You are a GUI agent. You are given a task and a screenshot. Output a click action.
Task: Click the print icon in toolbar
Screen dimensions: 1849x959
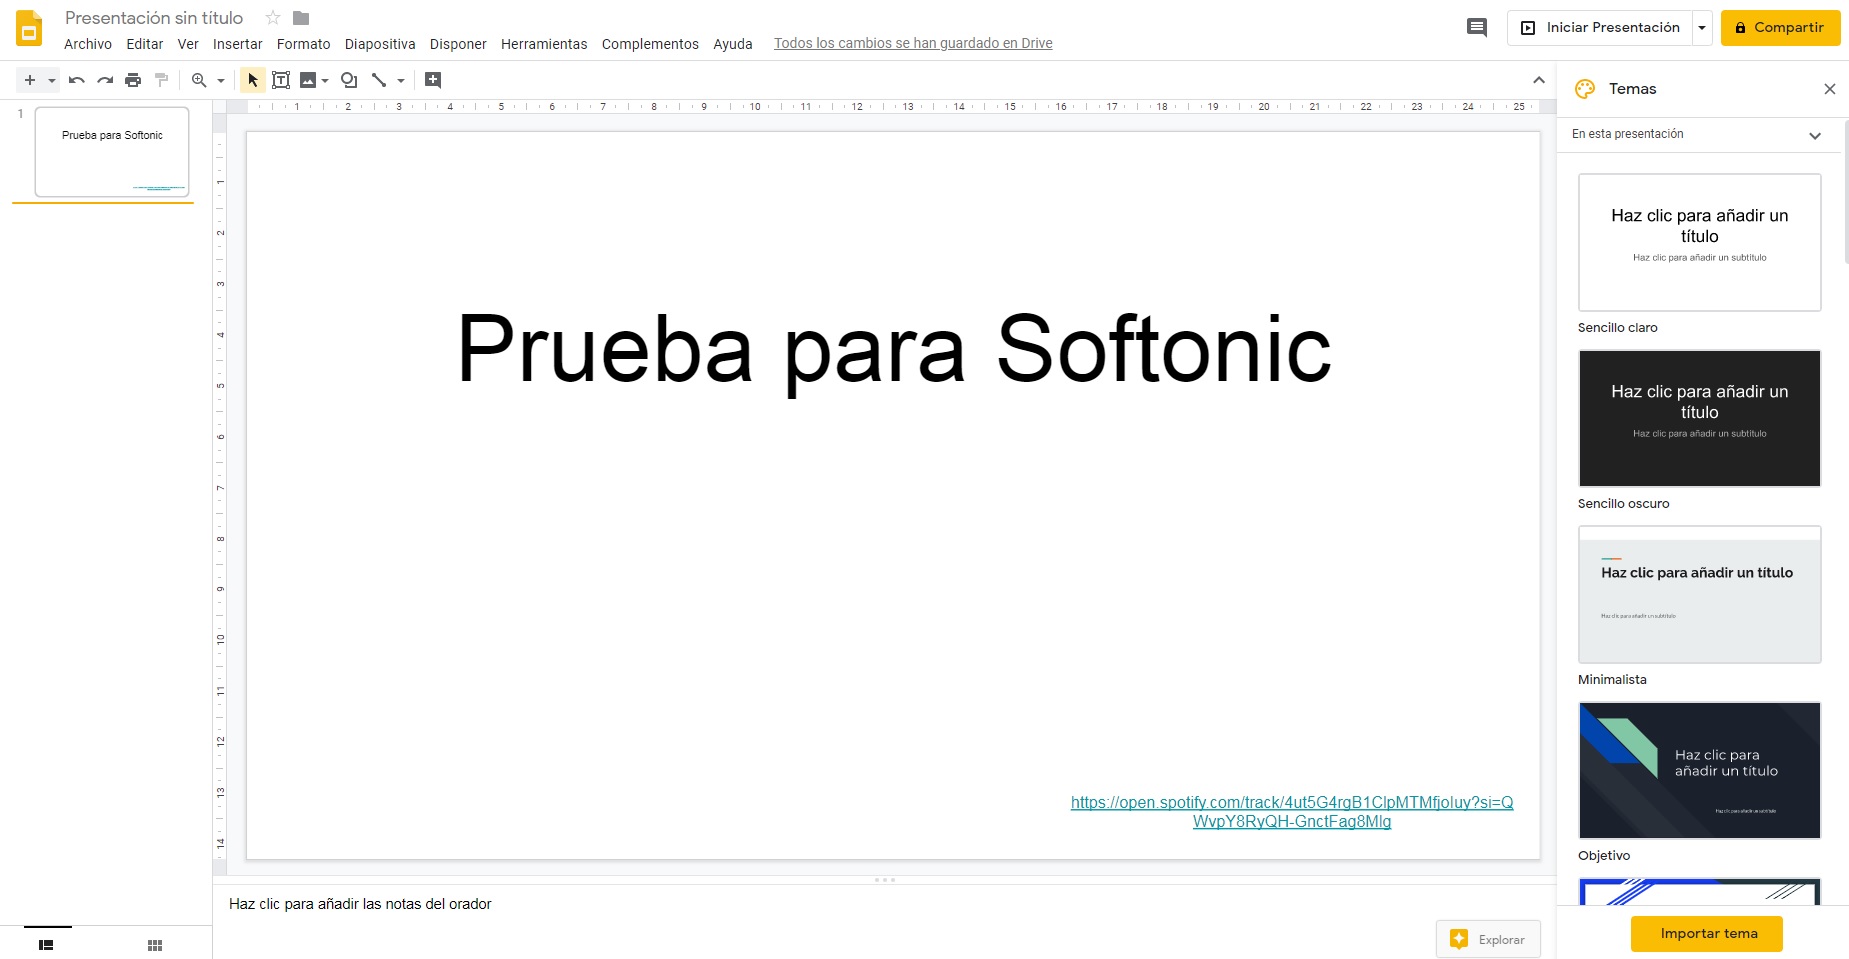(x=133, y=80)
